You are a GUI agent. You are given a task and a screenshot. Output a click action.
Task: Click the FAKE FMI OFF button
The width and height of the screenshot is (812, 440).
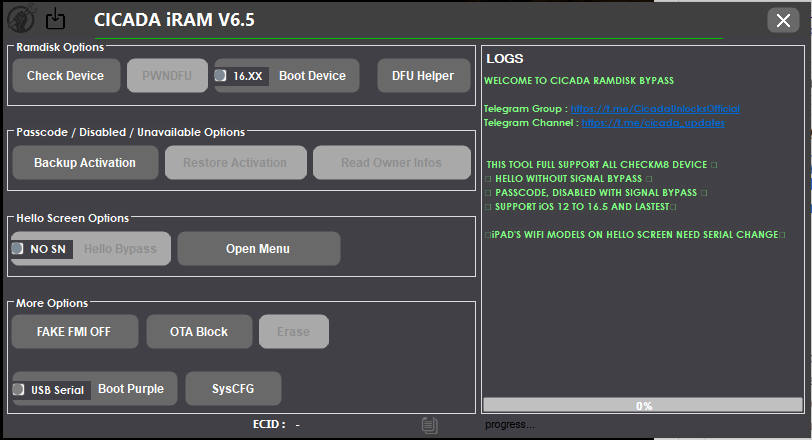point(74,332)
